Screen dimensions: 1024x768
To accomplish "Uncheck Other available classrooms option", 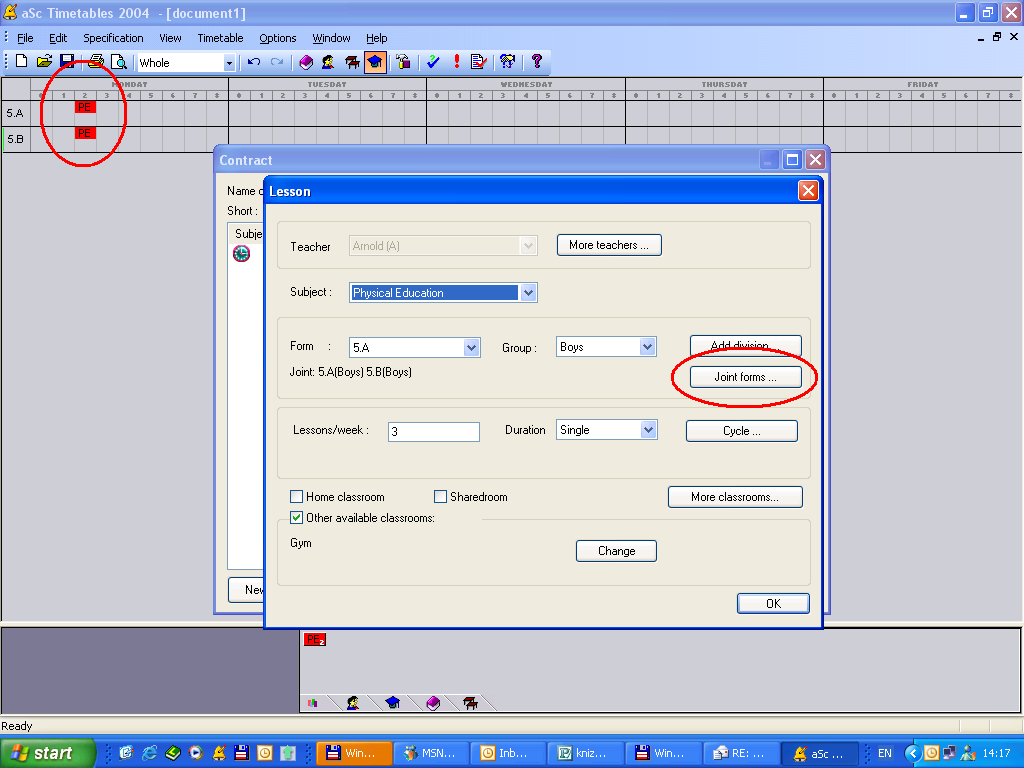I will (296, 518).
